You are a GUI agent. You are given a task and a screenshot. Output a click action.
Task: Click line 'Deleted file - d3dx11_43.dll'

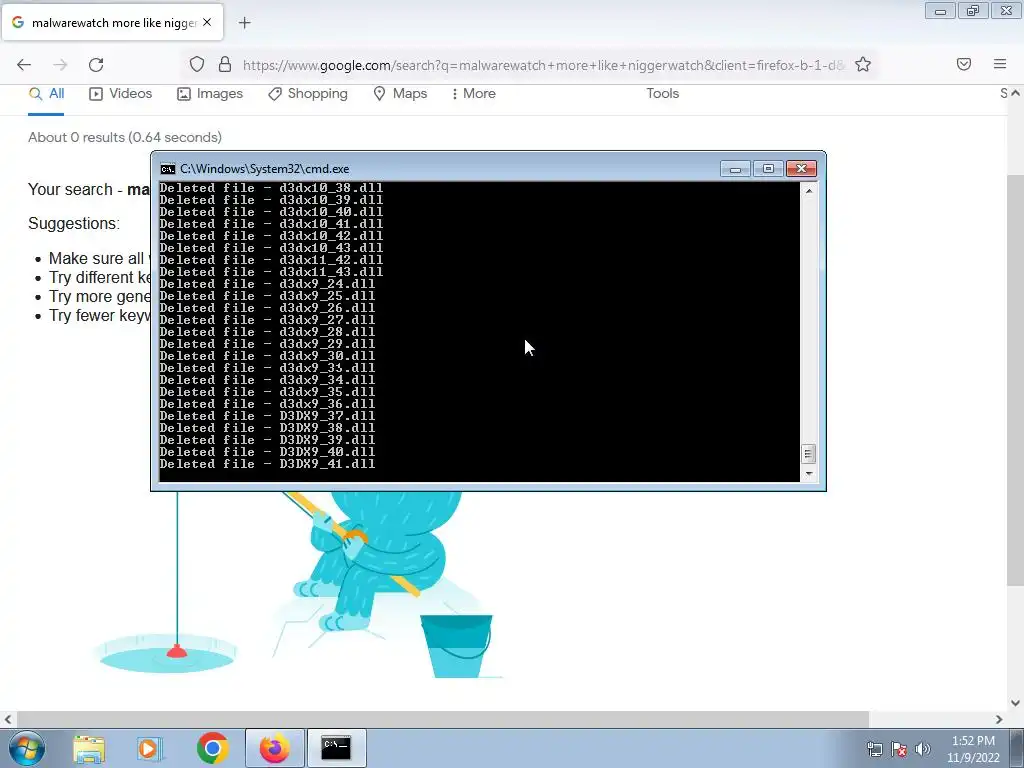pyautogui.click(x=271, y=272)
